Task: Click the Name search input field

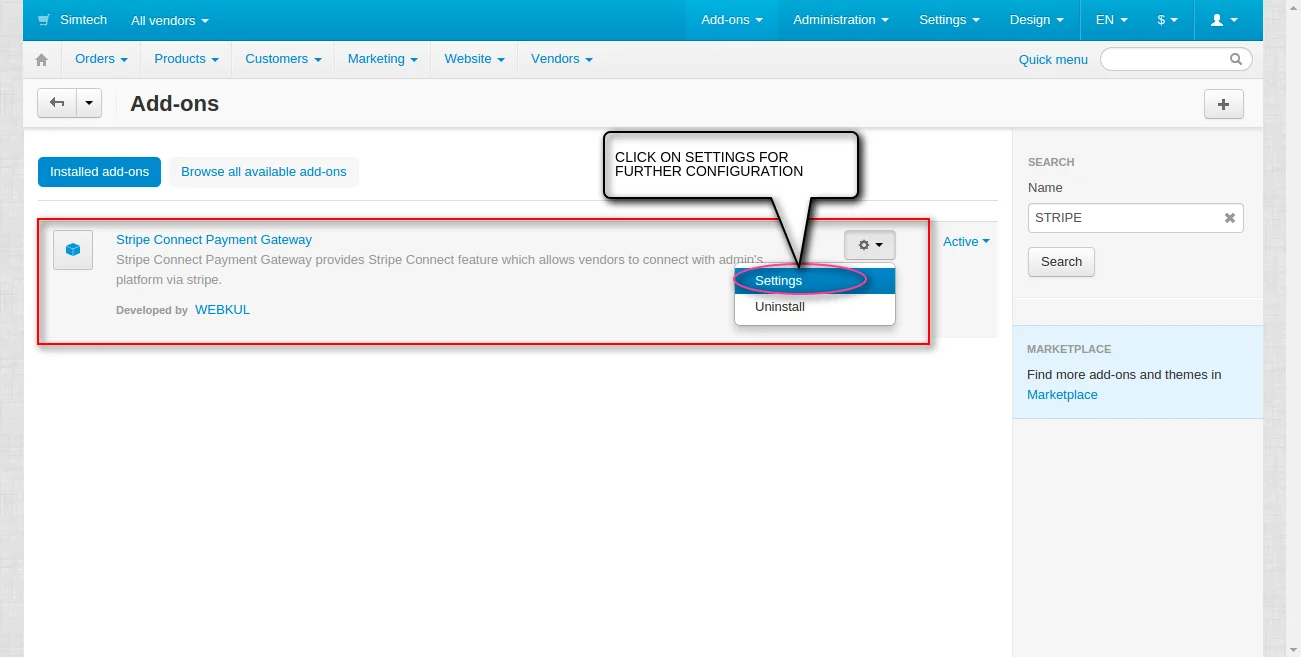Action: click(x=1123, y=218)
